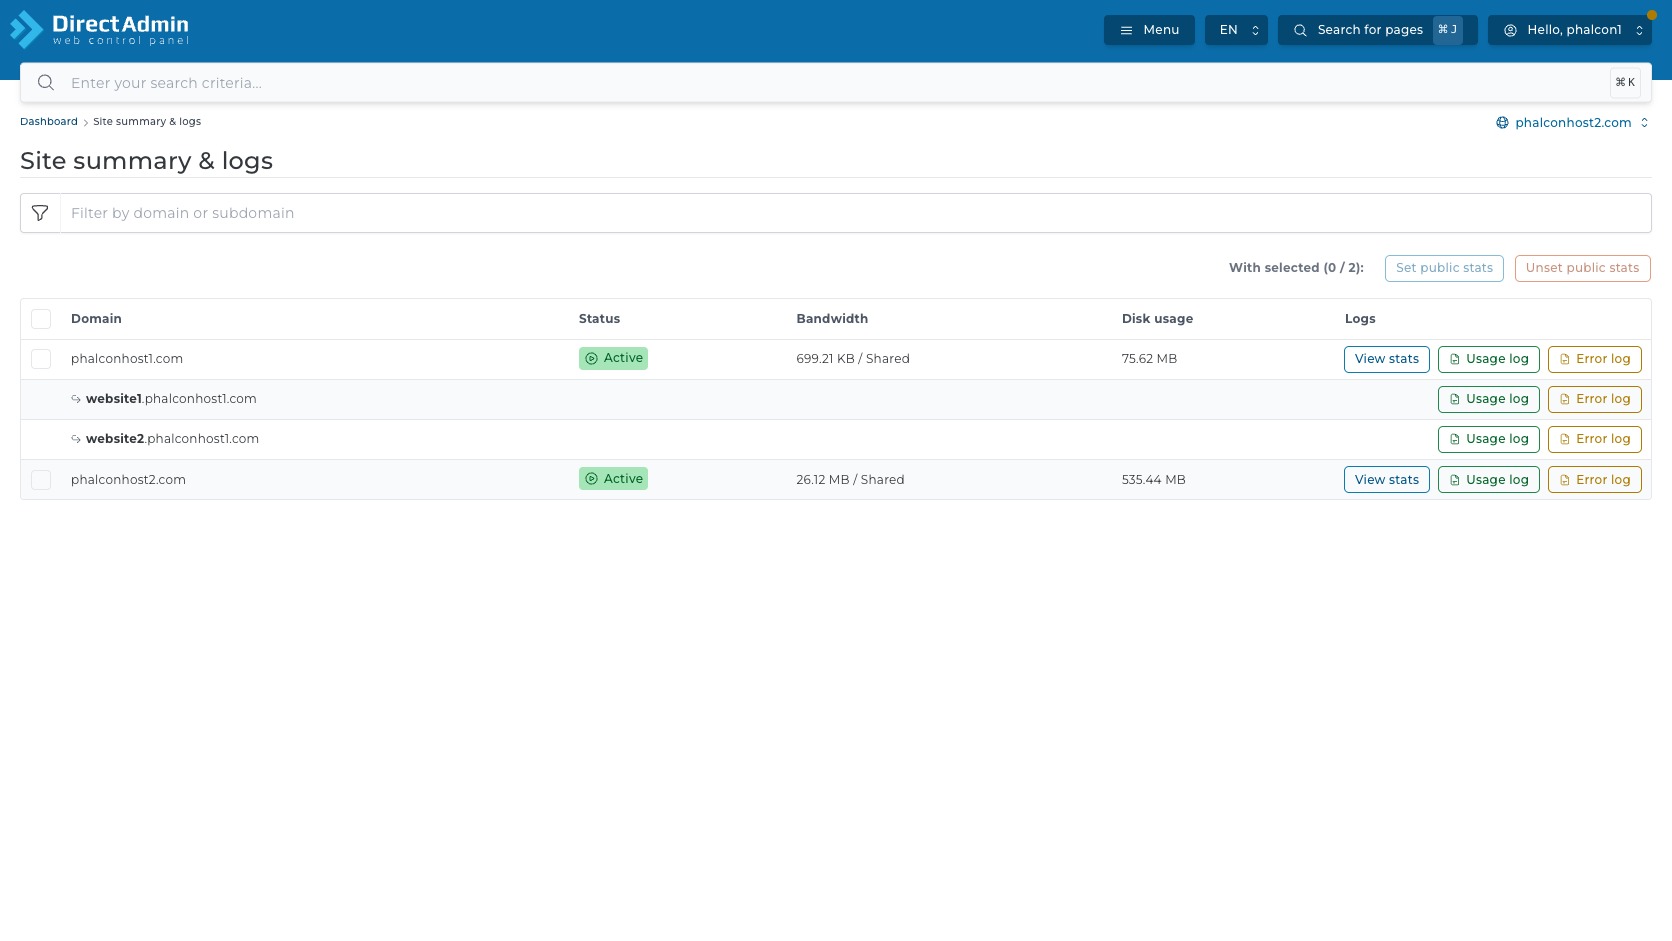Open Error log for website1.phalconhost1.com
This screenshot has width=1672, height=941.
point(1594,399)
